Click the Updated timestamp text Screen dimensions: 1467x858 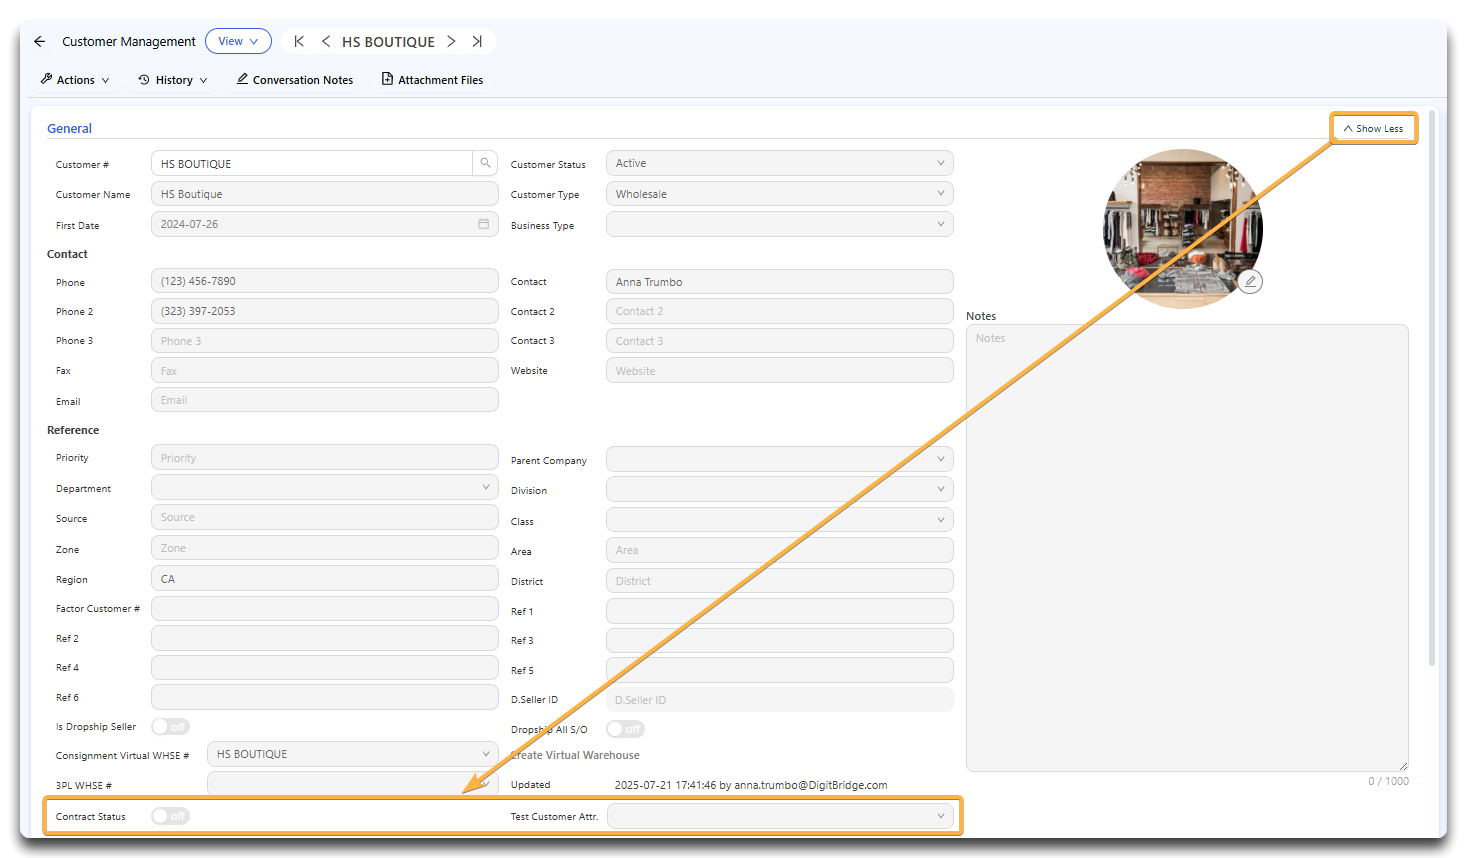tap(751, 785)
